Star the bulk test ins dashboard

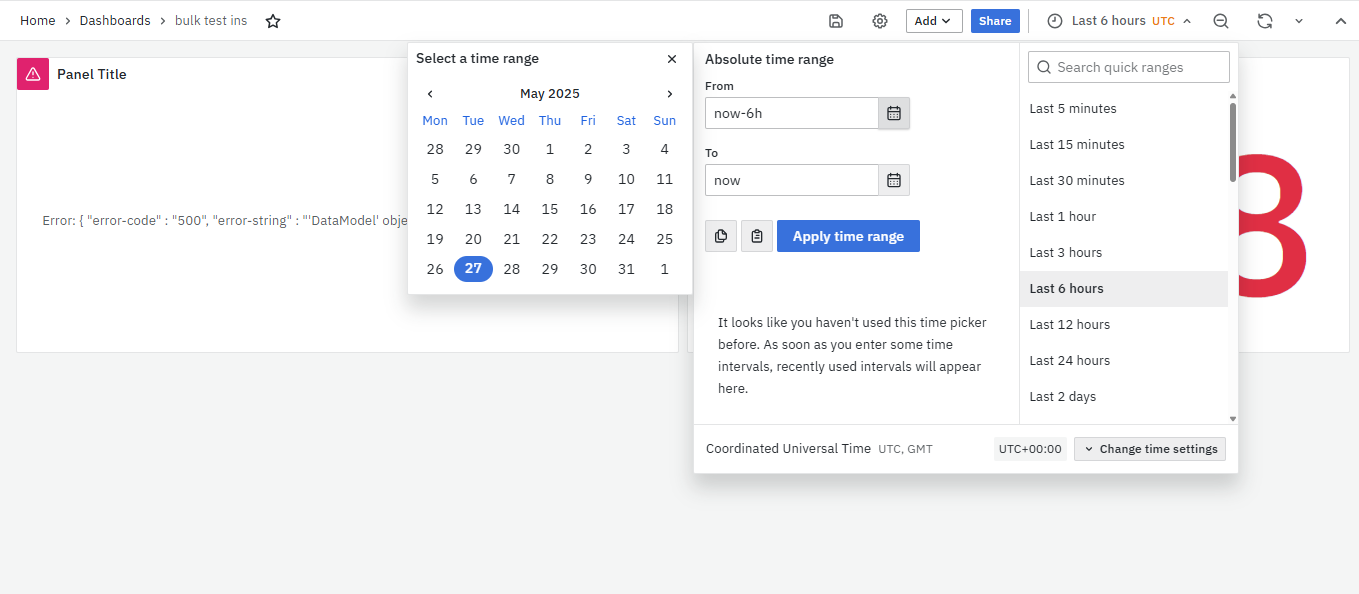[273, 21]
